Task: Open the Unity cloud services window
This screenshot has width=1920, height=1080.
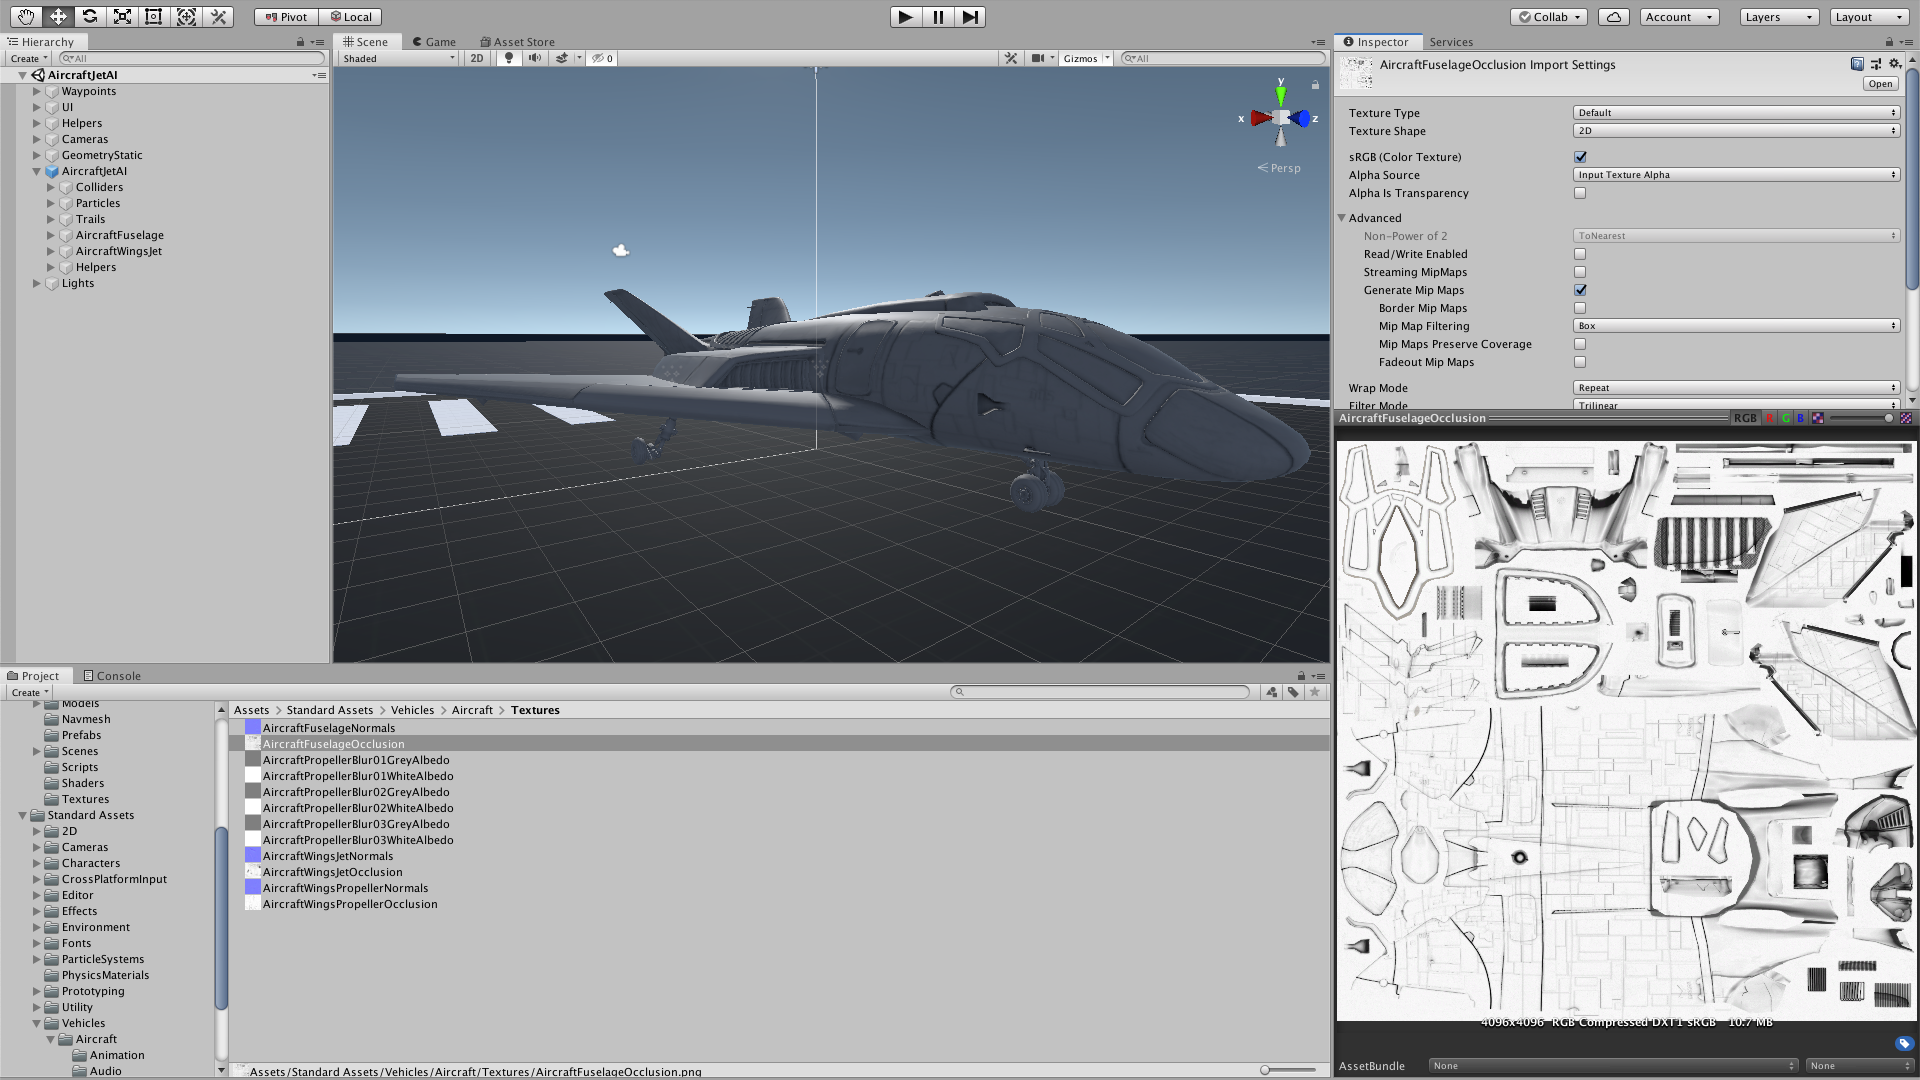Action: point(1613,17)
